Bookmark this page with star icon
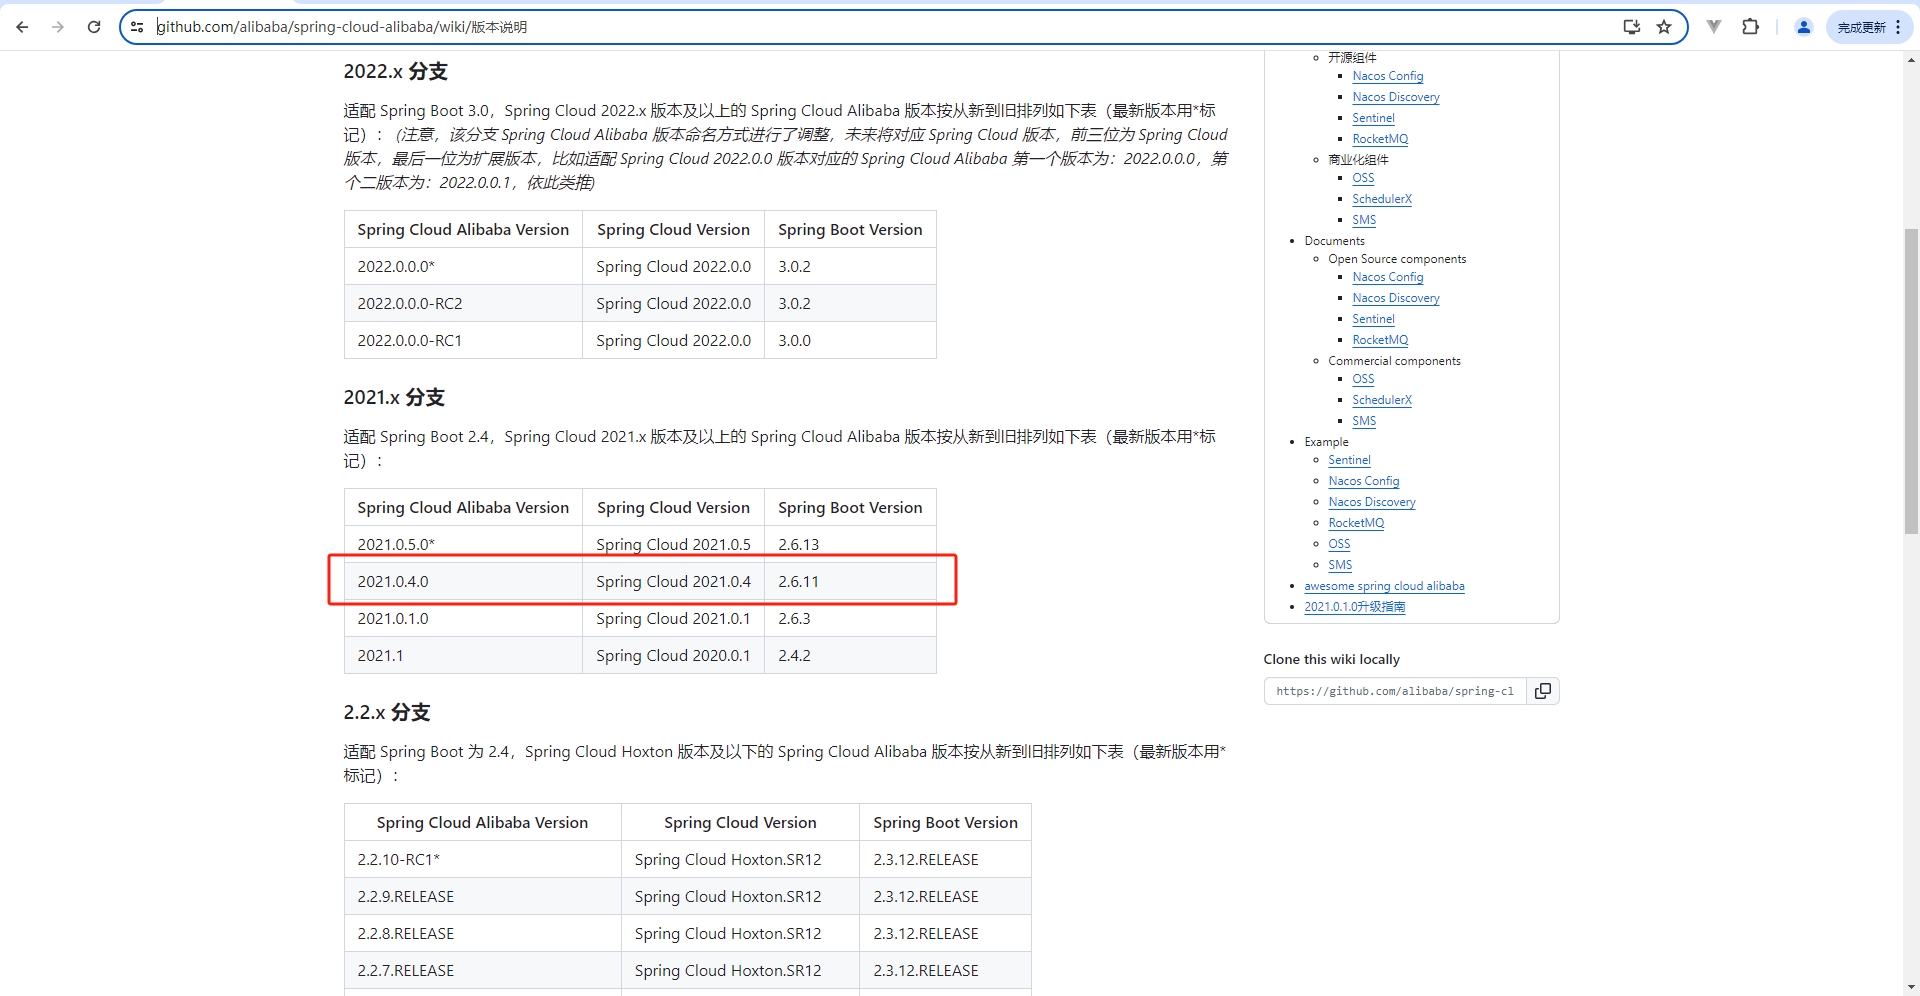The image size is (1920, 996). 1664,27
